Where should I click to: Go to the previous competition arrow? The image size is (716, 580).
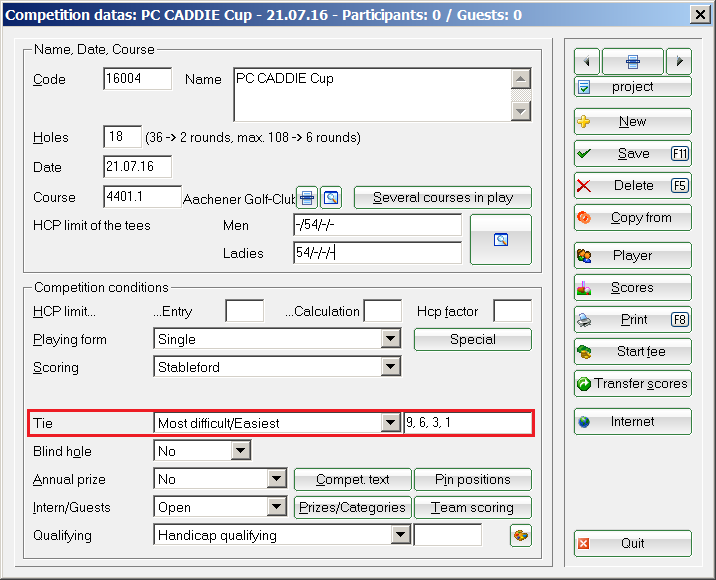tap(586, 61)
